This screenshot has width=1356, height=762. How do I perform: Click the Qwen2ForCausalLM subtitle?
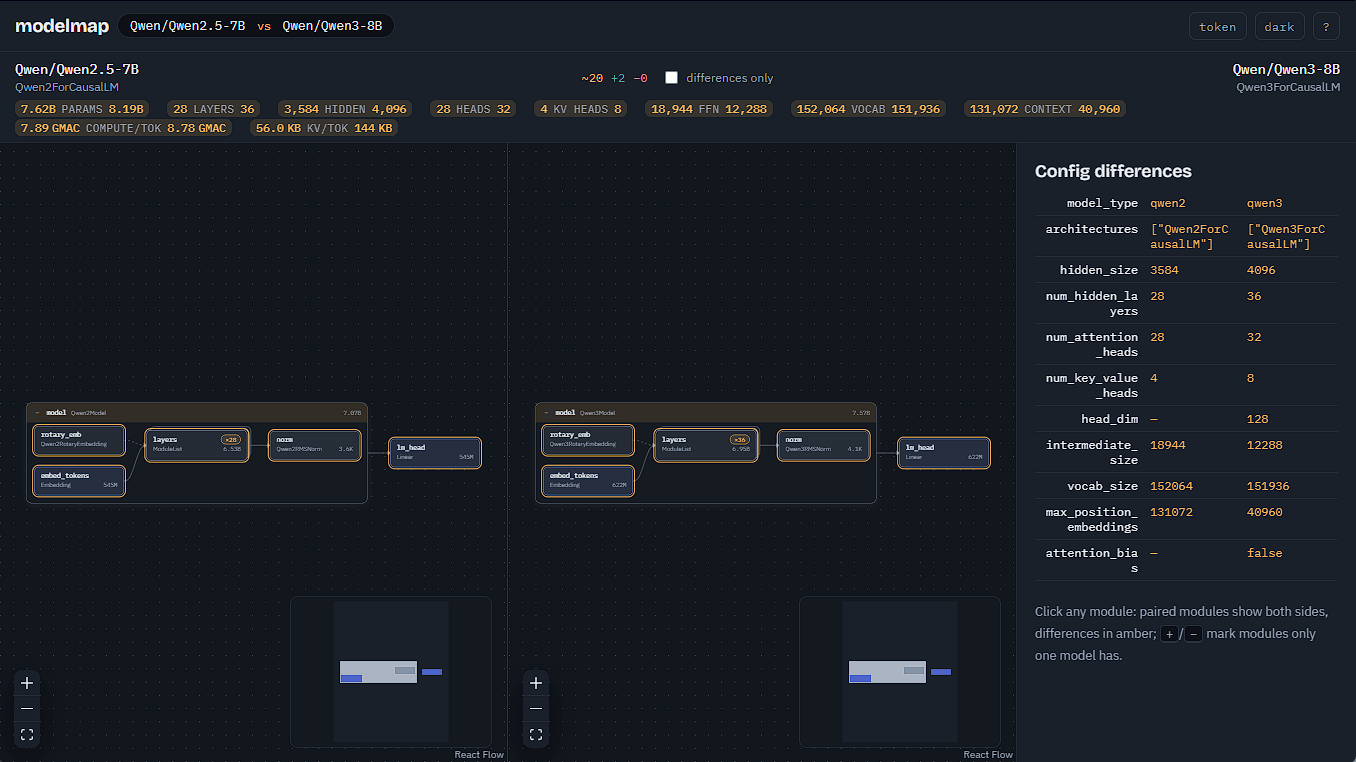[x=67, y=87]
